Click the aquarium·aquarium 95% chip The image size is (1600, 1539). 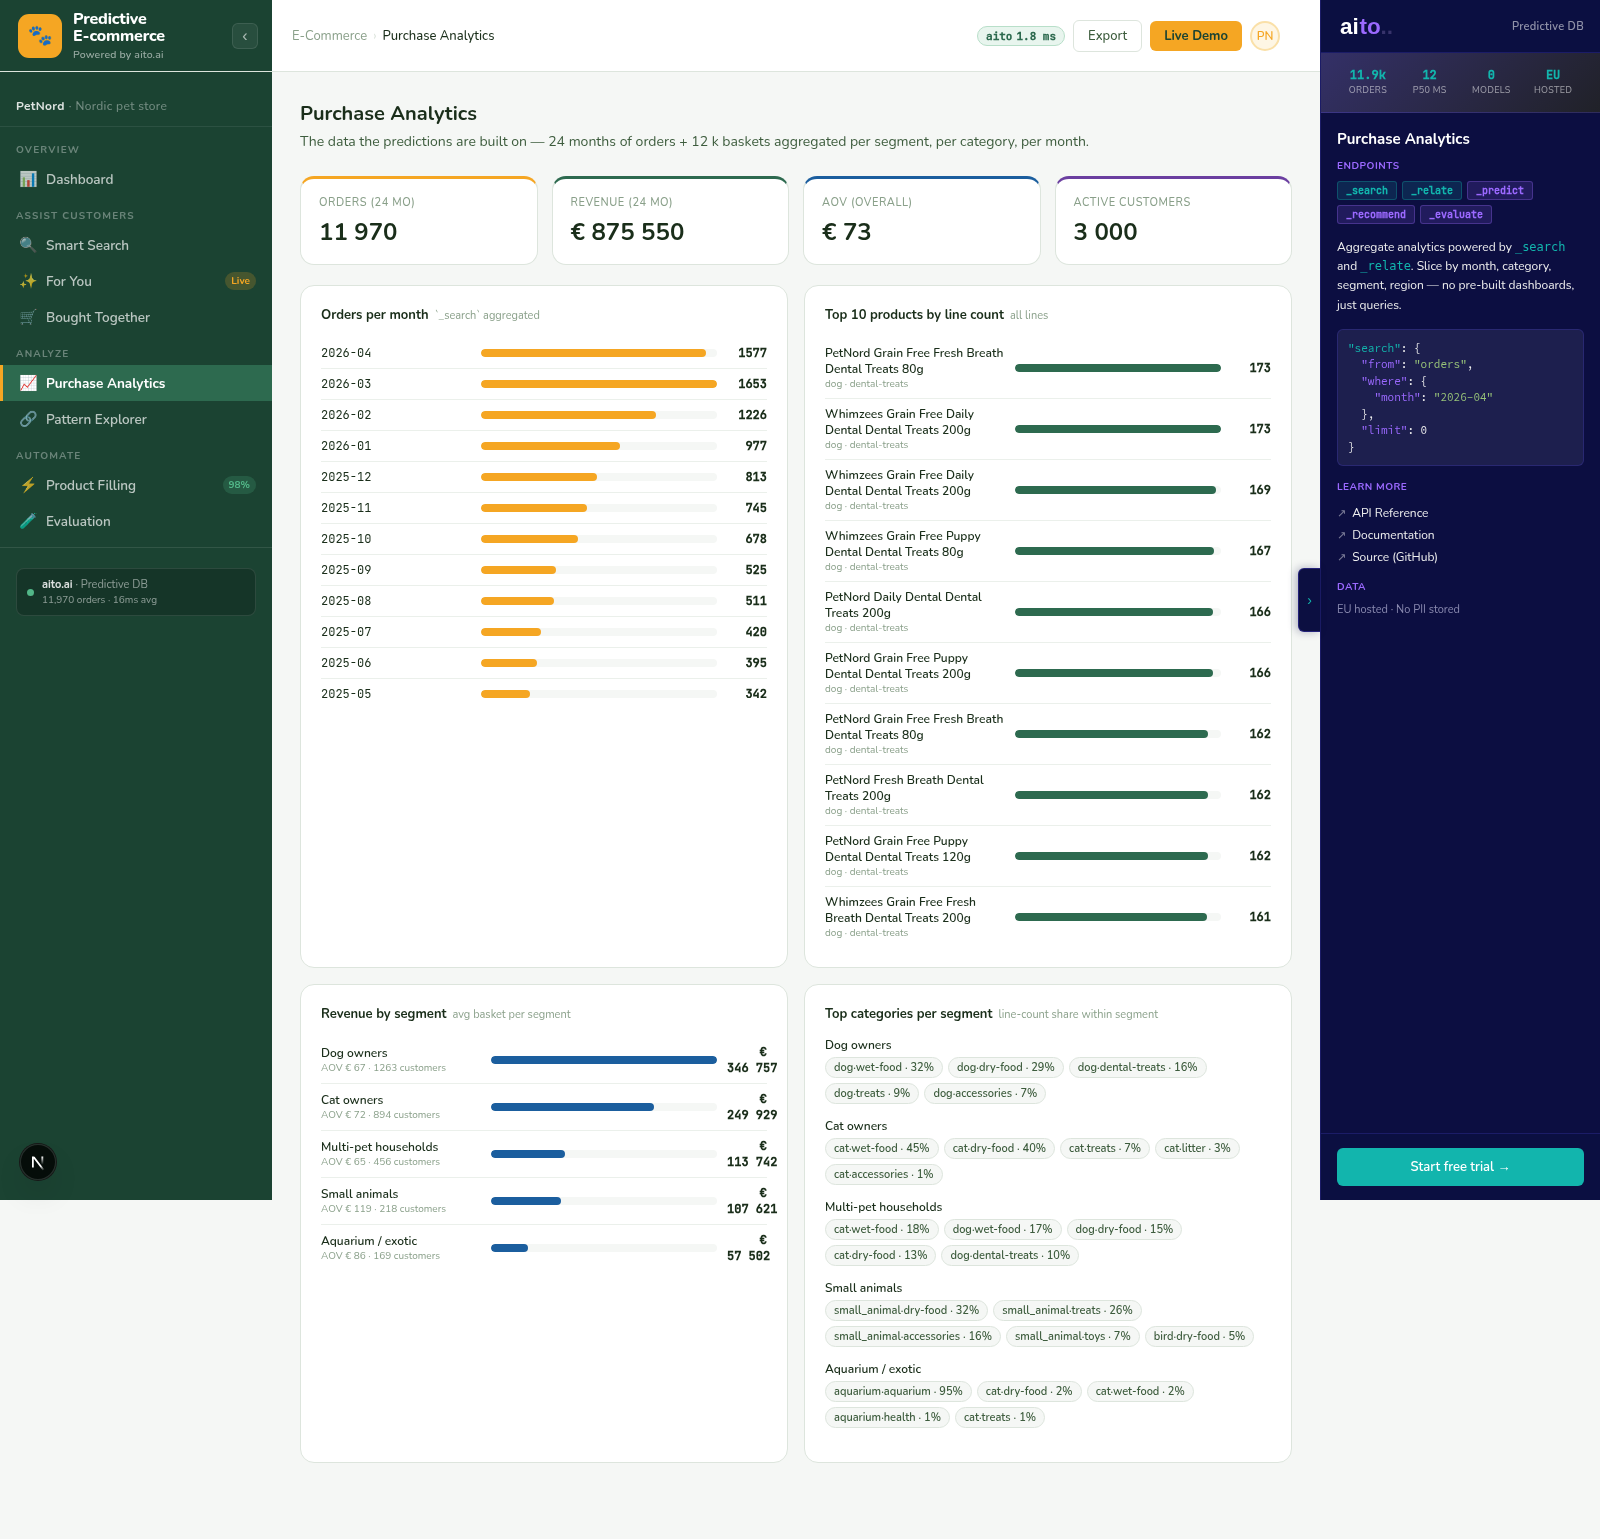click(x=898, y=1391)
